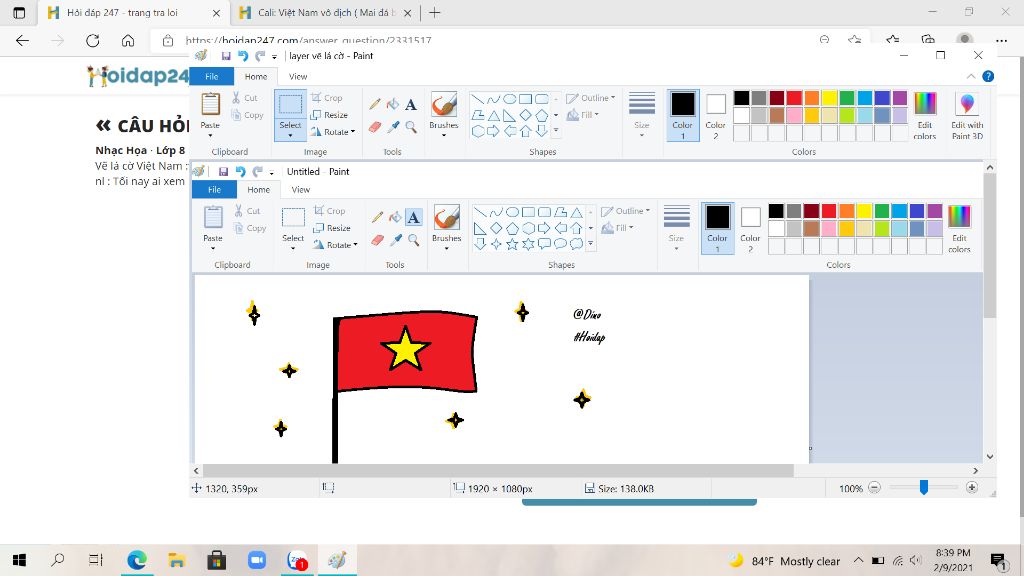Click Help question mark in layer vẽ lá cờ window
The height and width of the screenshot is (576, 1024).
(x=988, y=76)
